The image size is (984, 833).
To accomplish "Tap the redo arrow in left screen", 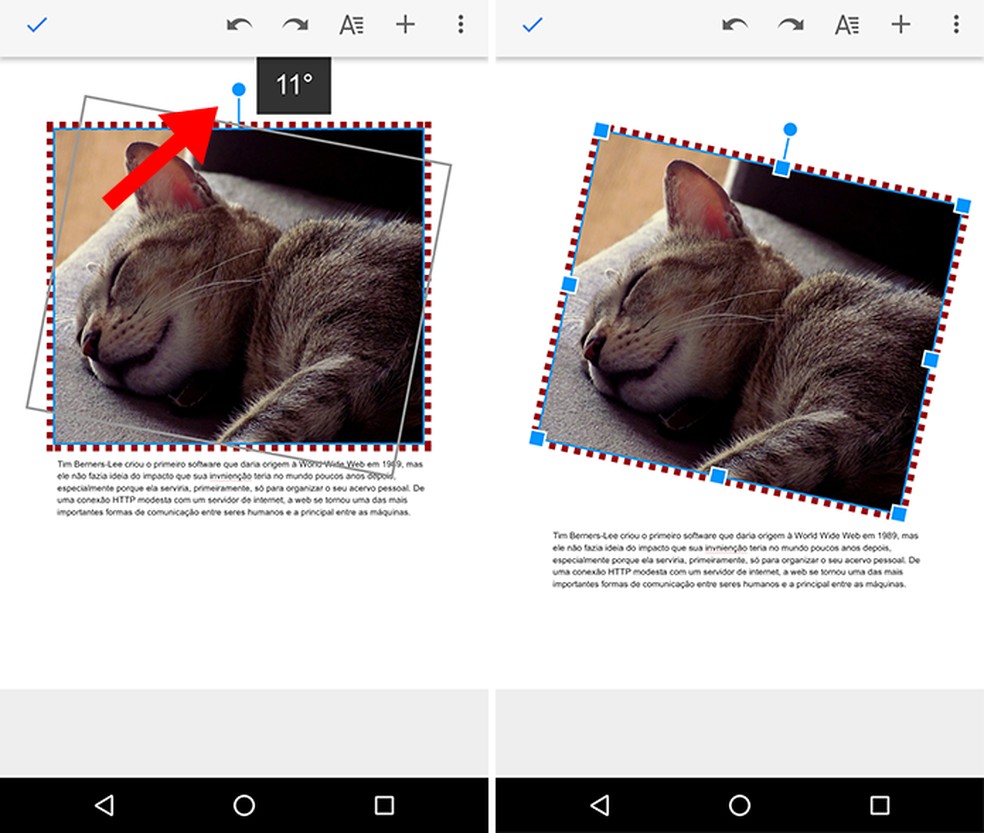I will [296, 25].
